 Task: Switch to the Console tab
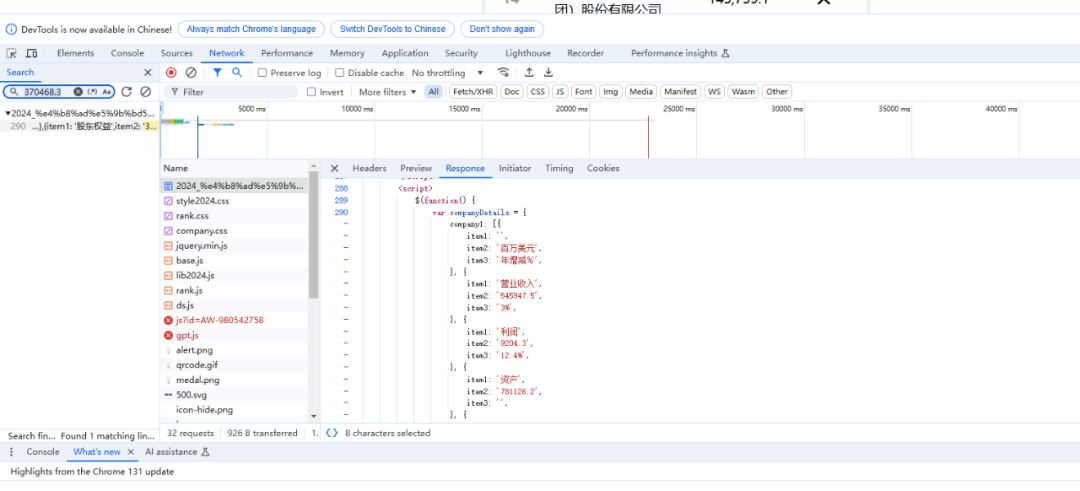click(x=127, y=53)
